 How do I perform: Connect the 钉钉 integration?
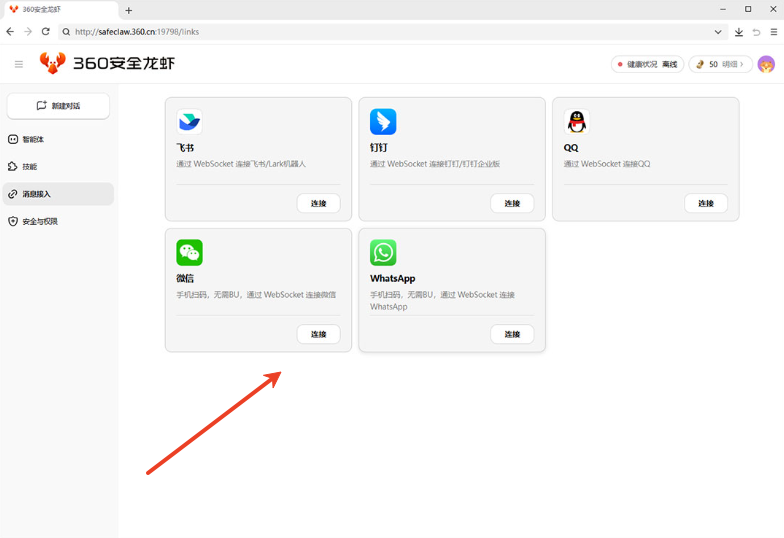tap(512, 203)
